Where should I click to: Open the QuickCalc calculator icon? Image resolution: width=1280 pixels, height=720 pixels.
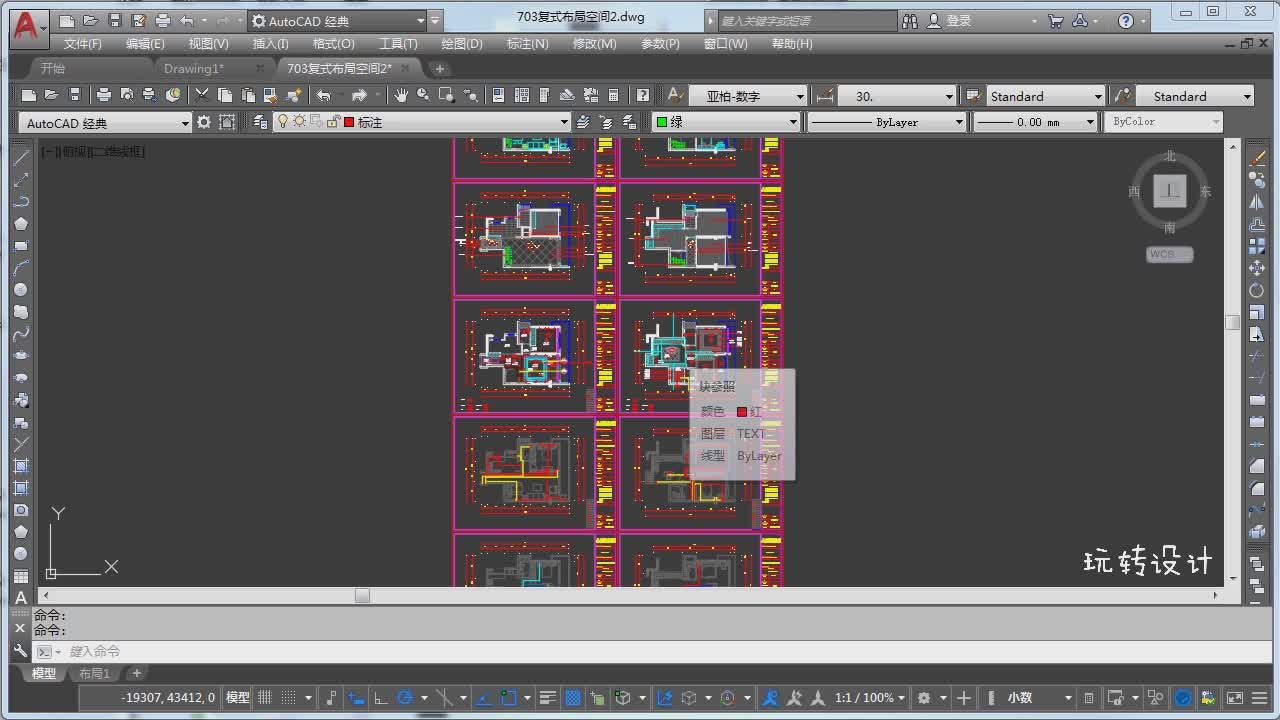pyautogui.click(x=614, y=95)
